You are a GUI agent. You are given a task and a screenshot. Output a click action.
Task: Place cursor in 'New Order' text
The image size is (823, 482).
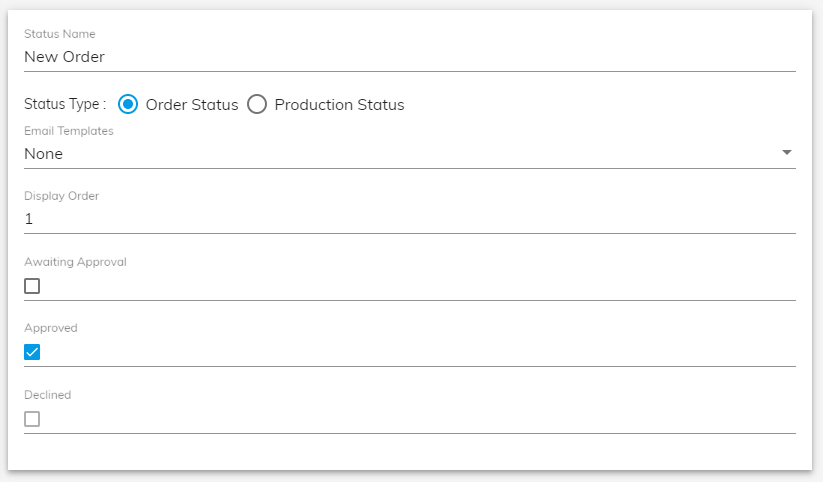[65, 57]
